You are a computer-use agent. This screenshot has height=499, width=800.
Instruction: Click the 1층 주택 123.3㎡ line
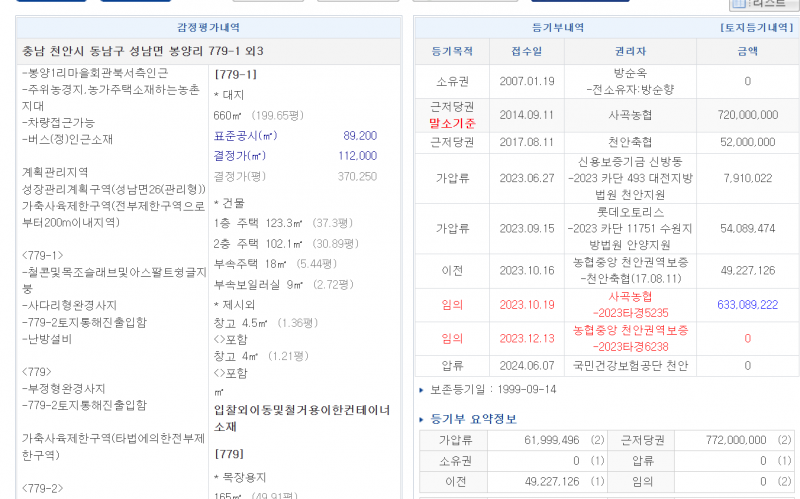pyautogui.click(x=283, y=223)
